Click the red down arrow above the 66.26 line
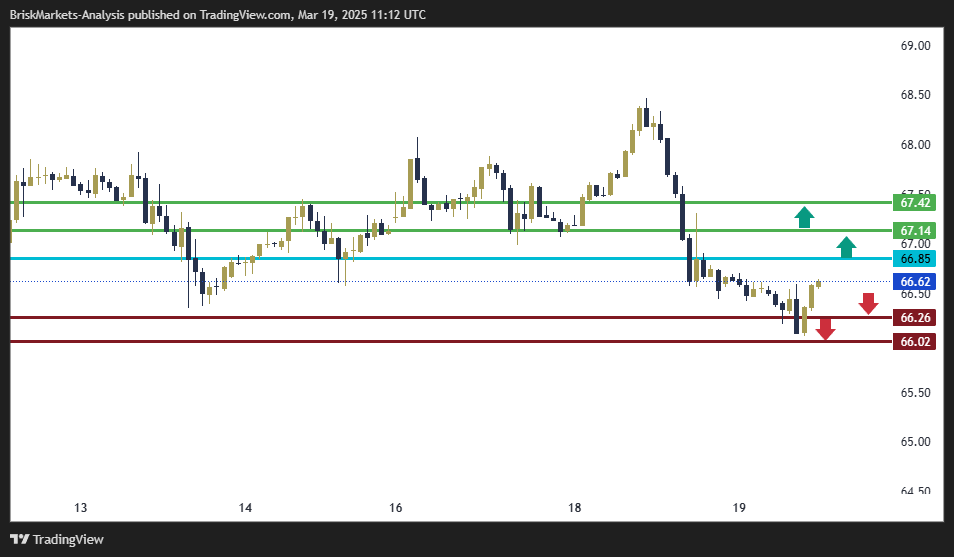This screenshot has width=954, height=557. click(868, 304)
